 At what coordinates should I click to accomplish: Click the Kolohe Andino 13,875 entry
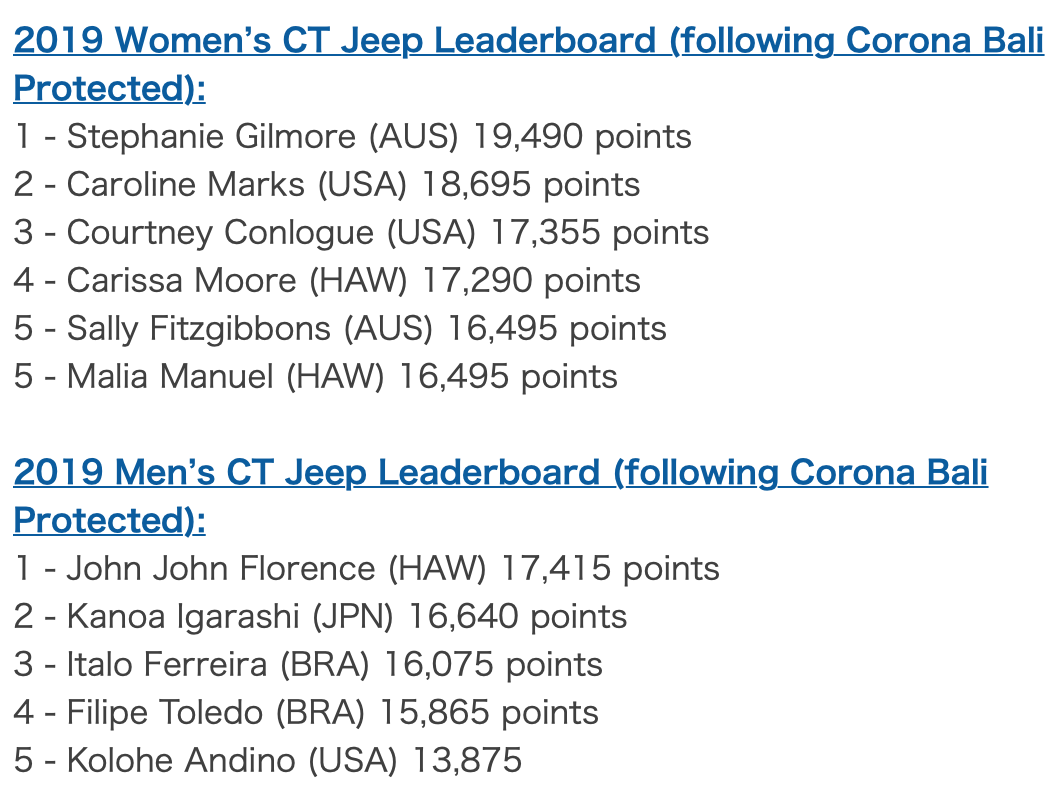[268, 760]
